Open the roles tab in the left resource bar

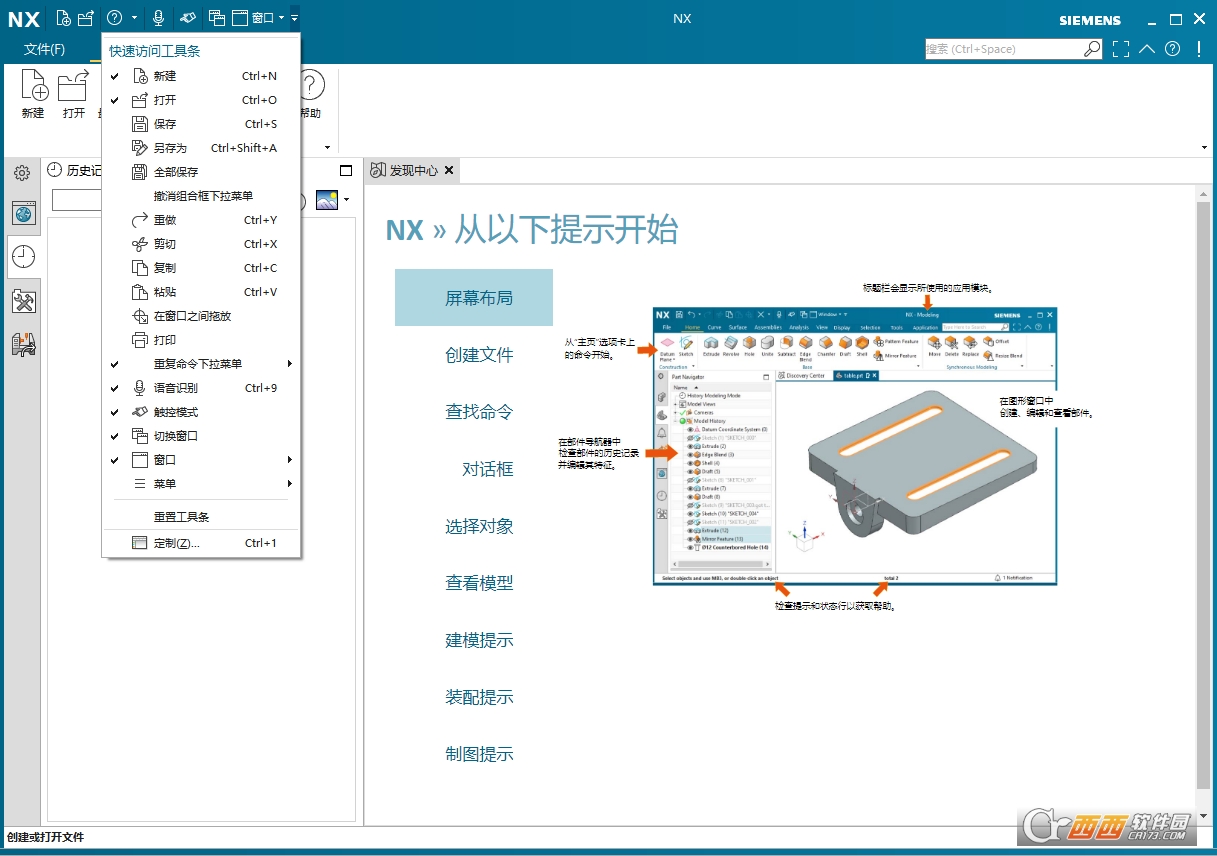pos(24,344)
